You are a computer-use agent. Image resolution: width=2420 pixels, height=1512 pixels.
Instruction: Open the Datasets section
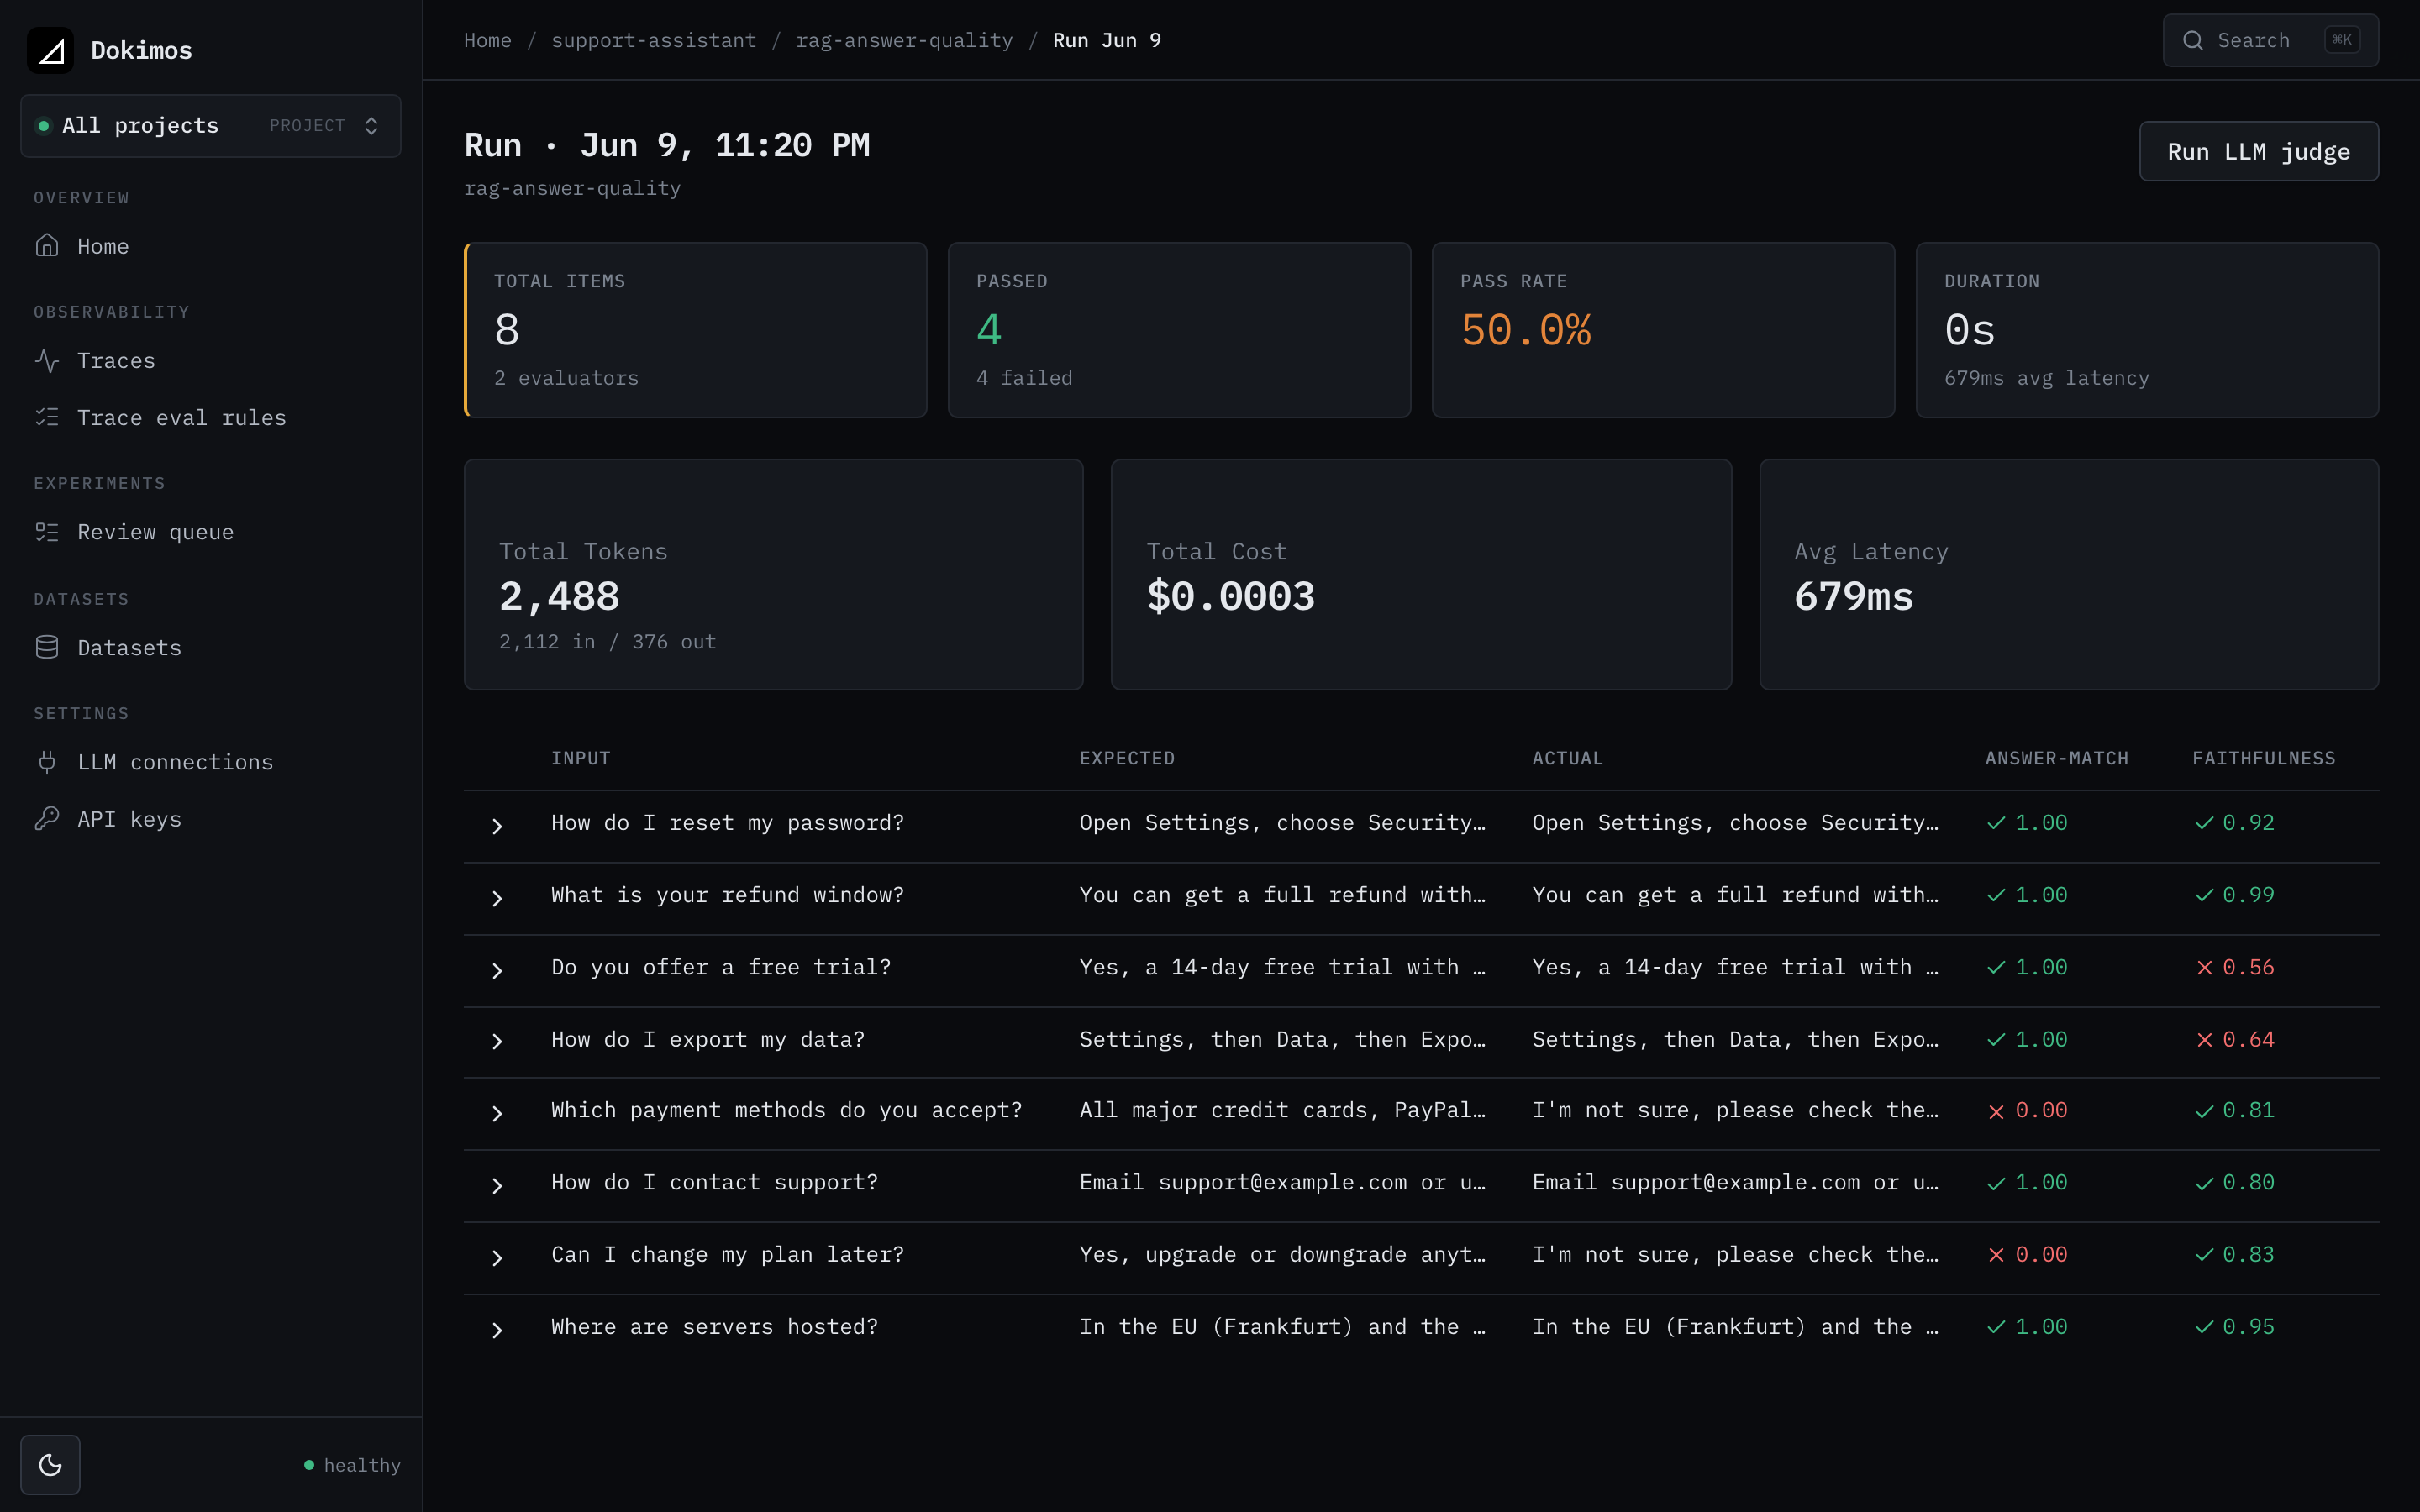pyautogui.click(x=210, y=648)
